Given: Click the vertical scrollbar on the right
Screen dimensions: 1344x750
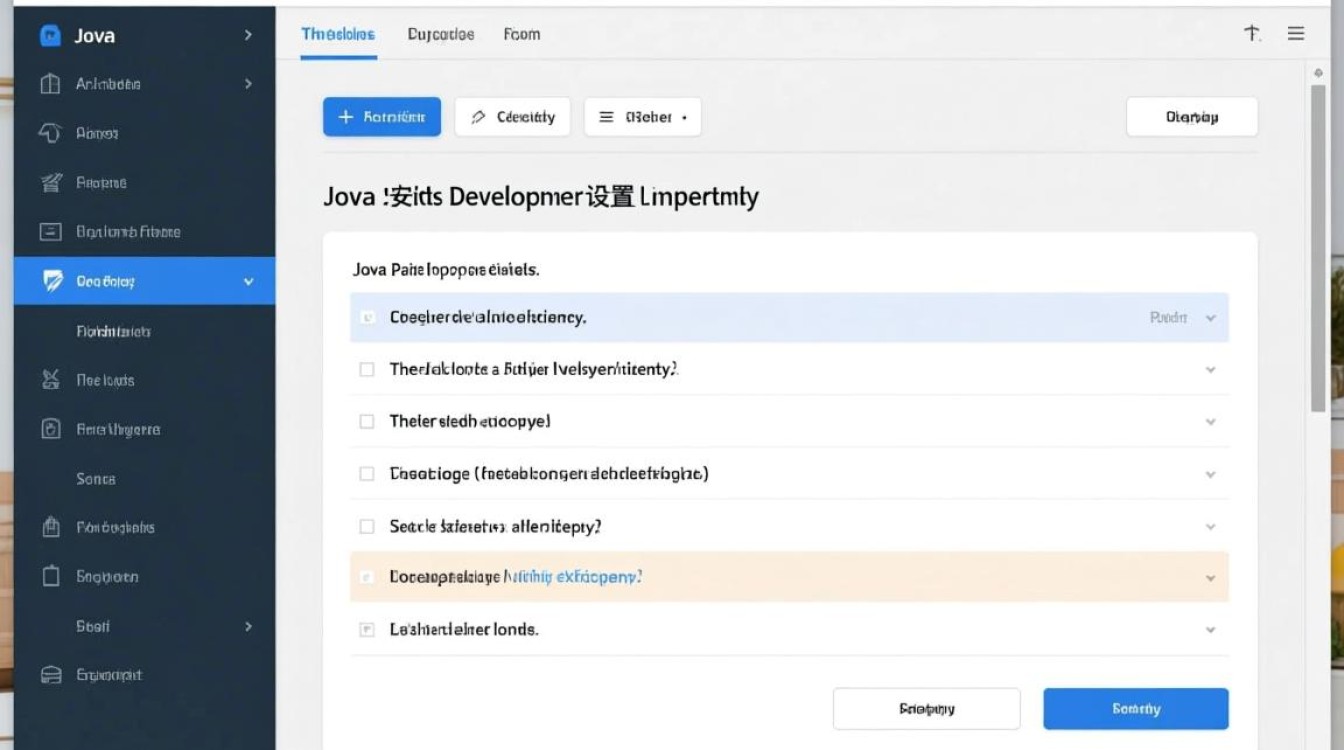Looking at the screenshot, I should (1318, 250).
